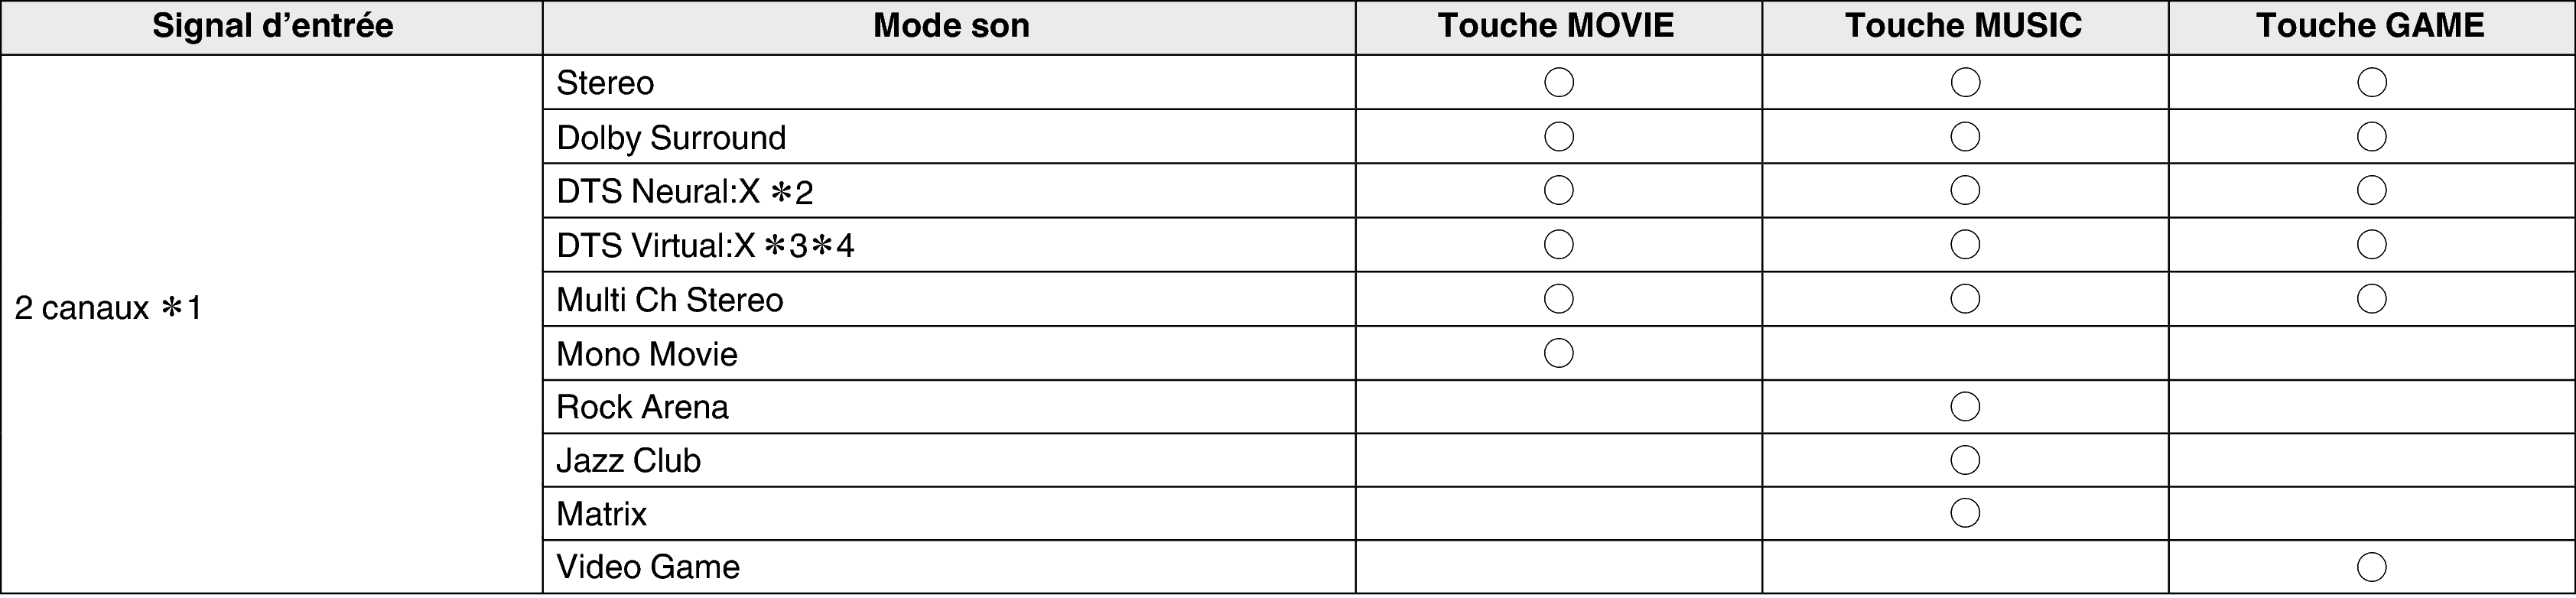The width and height of the screenshot is (2576, 598).
Task: Click the Mode son column header
Action: pos(950,26)
